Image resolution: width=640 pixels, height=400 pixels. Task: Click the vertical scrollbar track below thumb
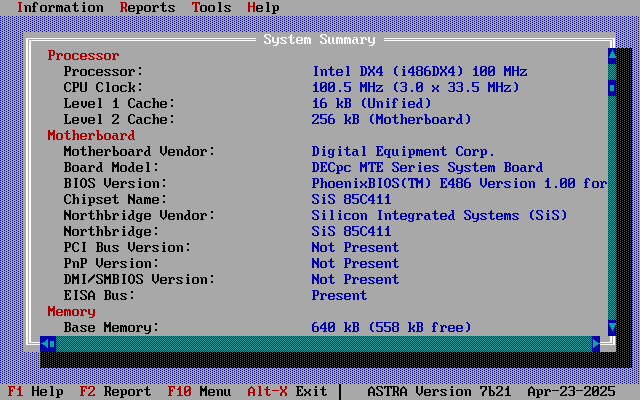[x=612, y=208]
